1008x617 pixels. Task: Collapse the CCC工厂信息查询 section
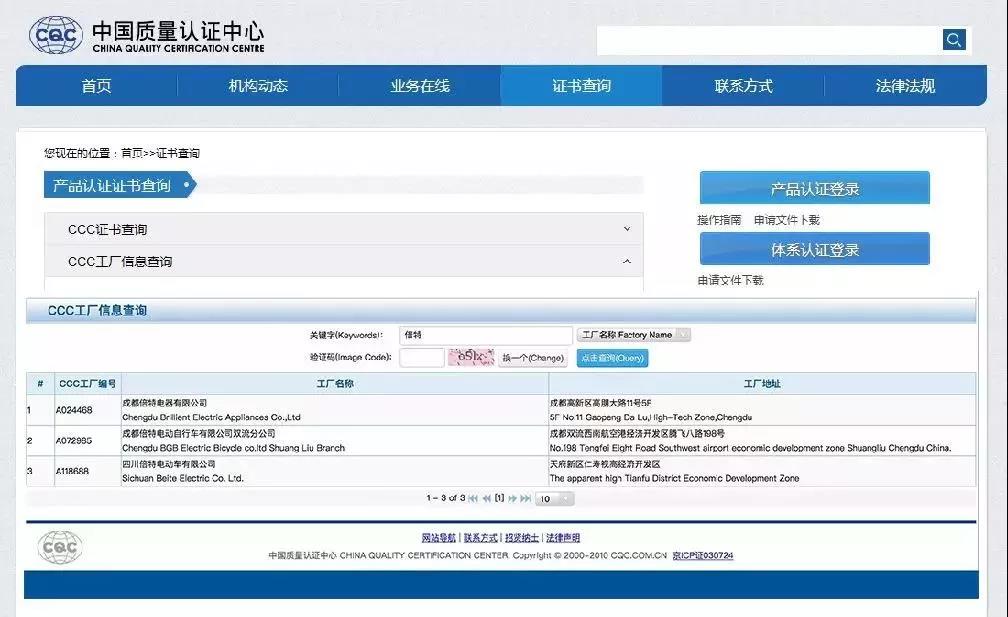[x=344, y=261]
